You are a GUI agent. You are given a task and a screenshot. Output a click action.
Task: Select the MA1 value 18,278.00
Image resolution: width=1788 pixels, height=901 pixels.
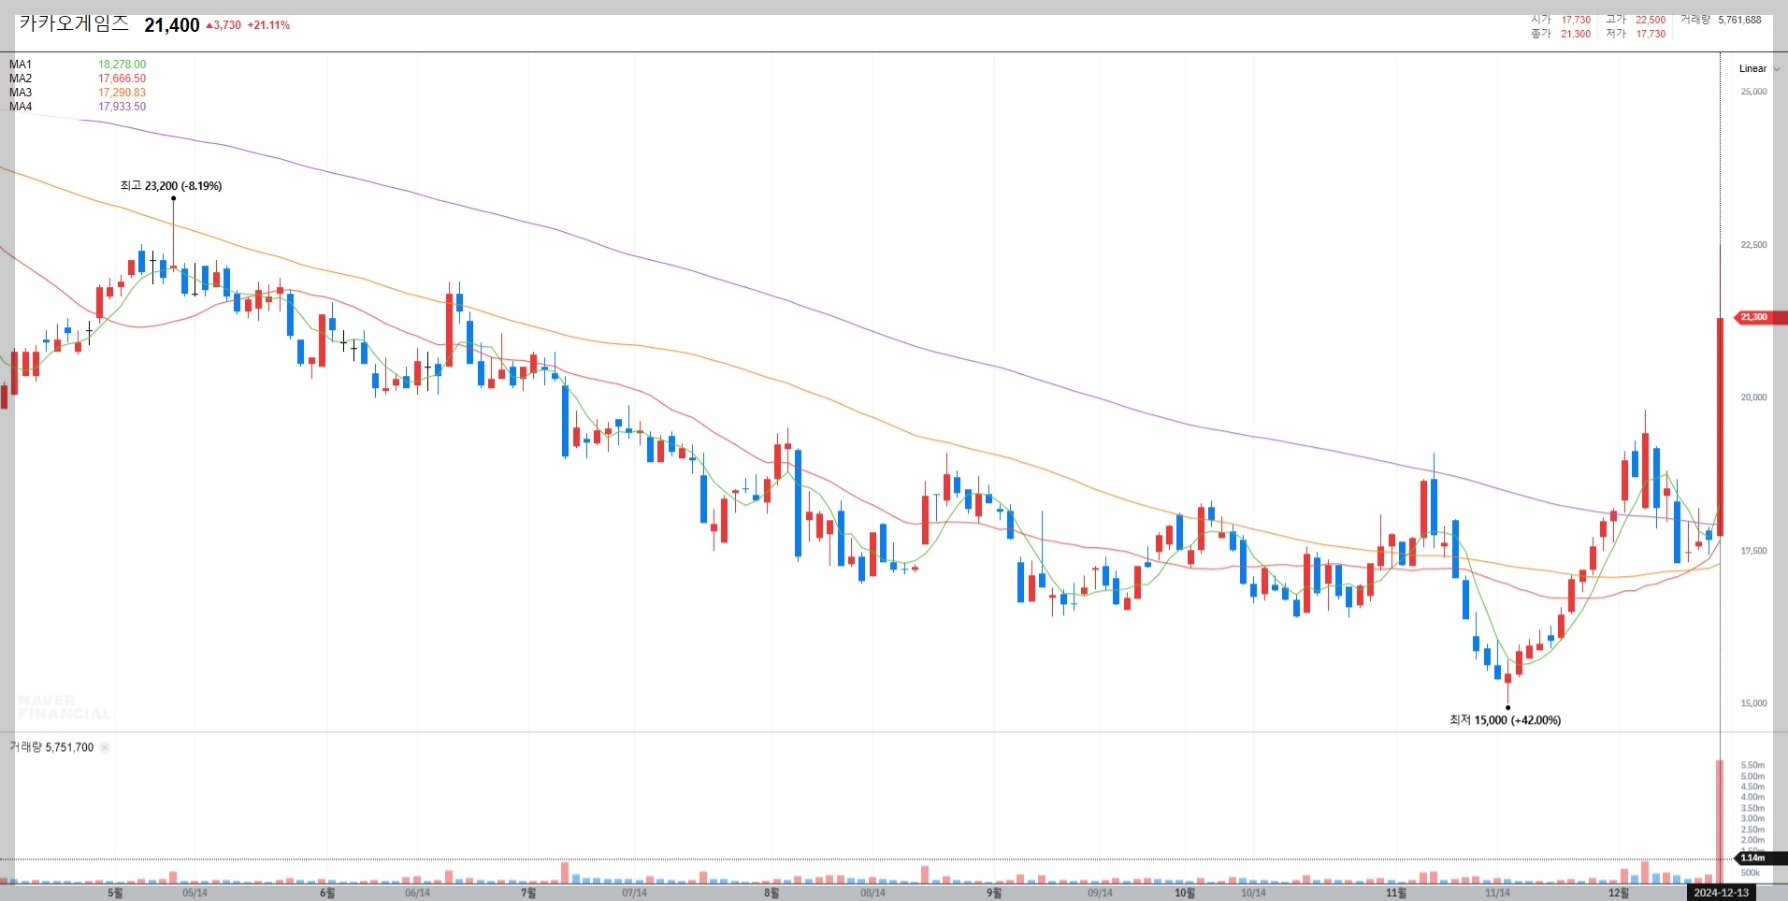pos(122,65)
